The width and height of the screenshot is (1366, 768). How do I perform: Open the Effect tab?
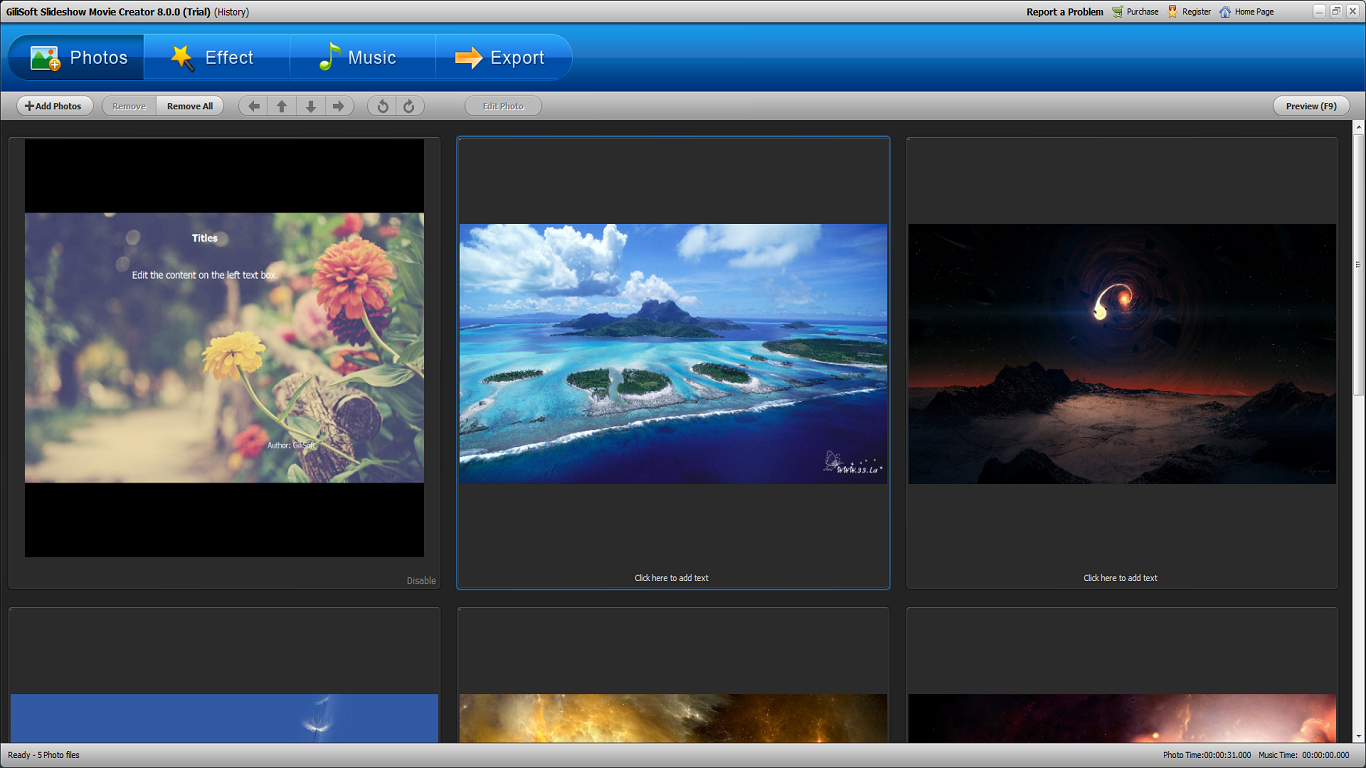(217, 57)
